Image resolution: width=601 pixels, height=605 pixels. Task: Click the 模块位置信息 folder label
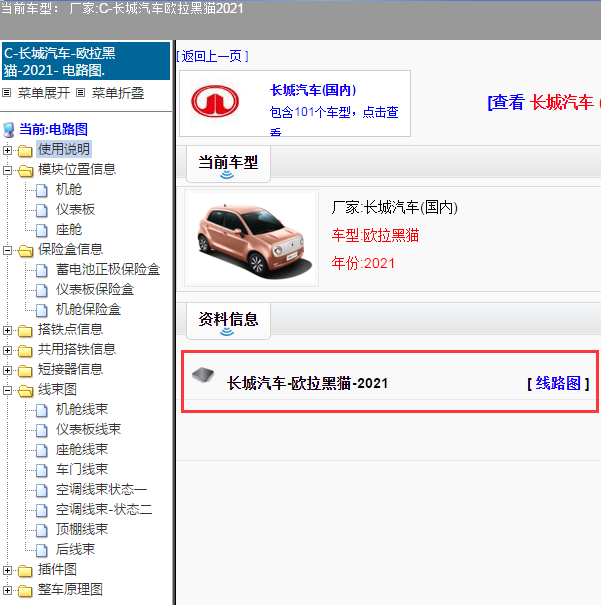point(77,169)
